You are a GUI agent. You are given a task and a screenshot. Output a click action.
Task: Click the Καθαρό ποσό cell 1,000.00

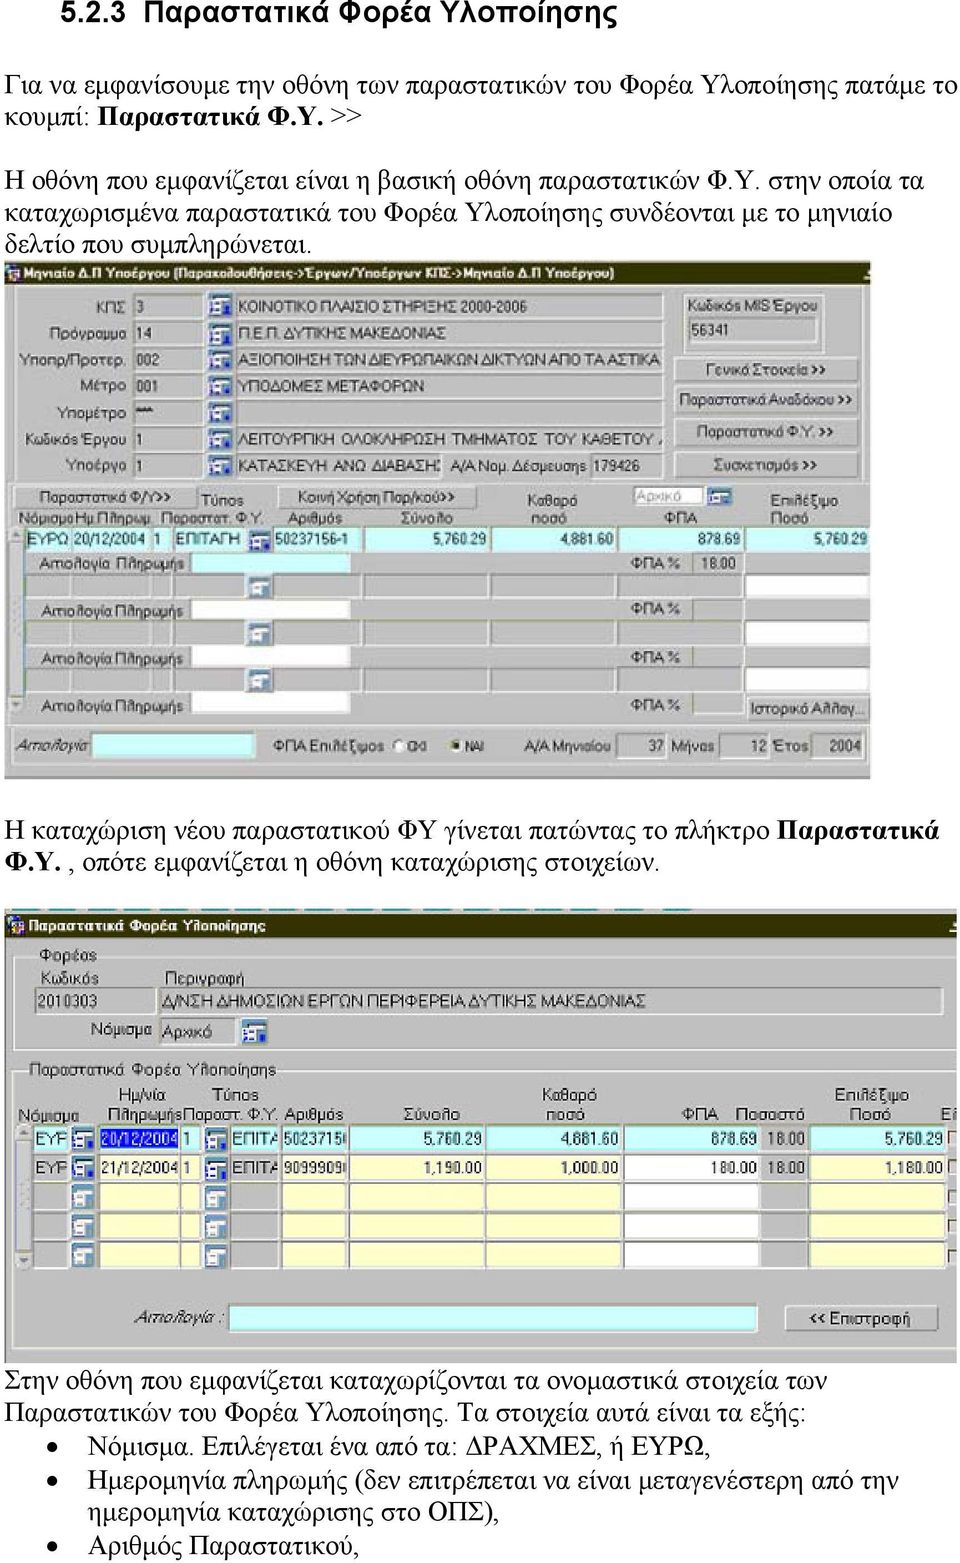tap(554, 1167)
